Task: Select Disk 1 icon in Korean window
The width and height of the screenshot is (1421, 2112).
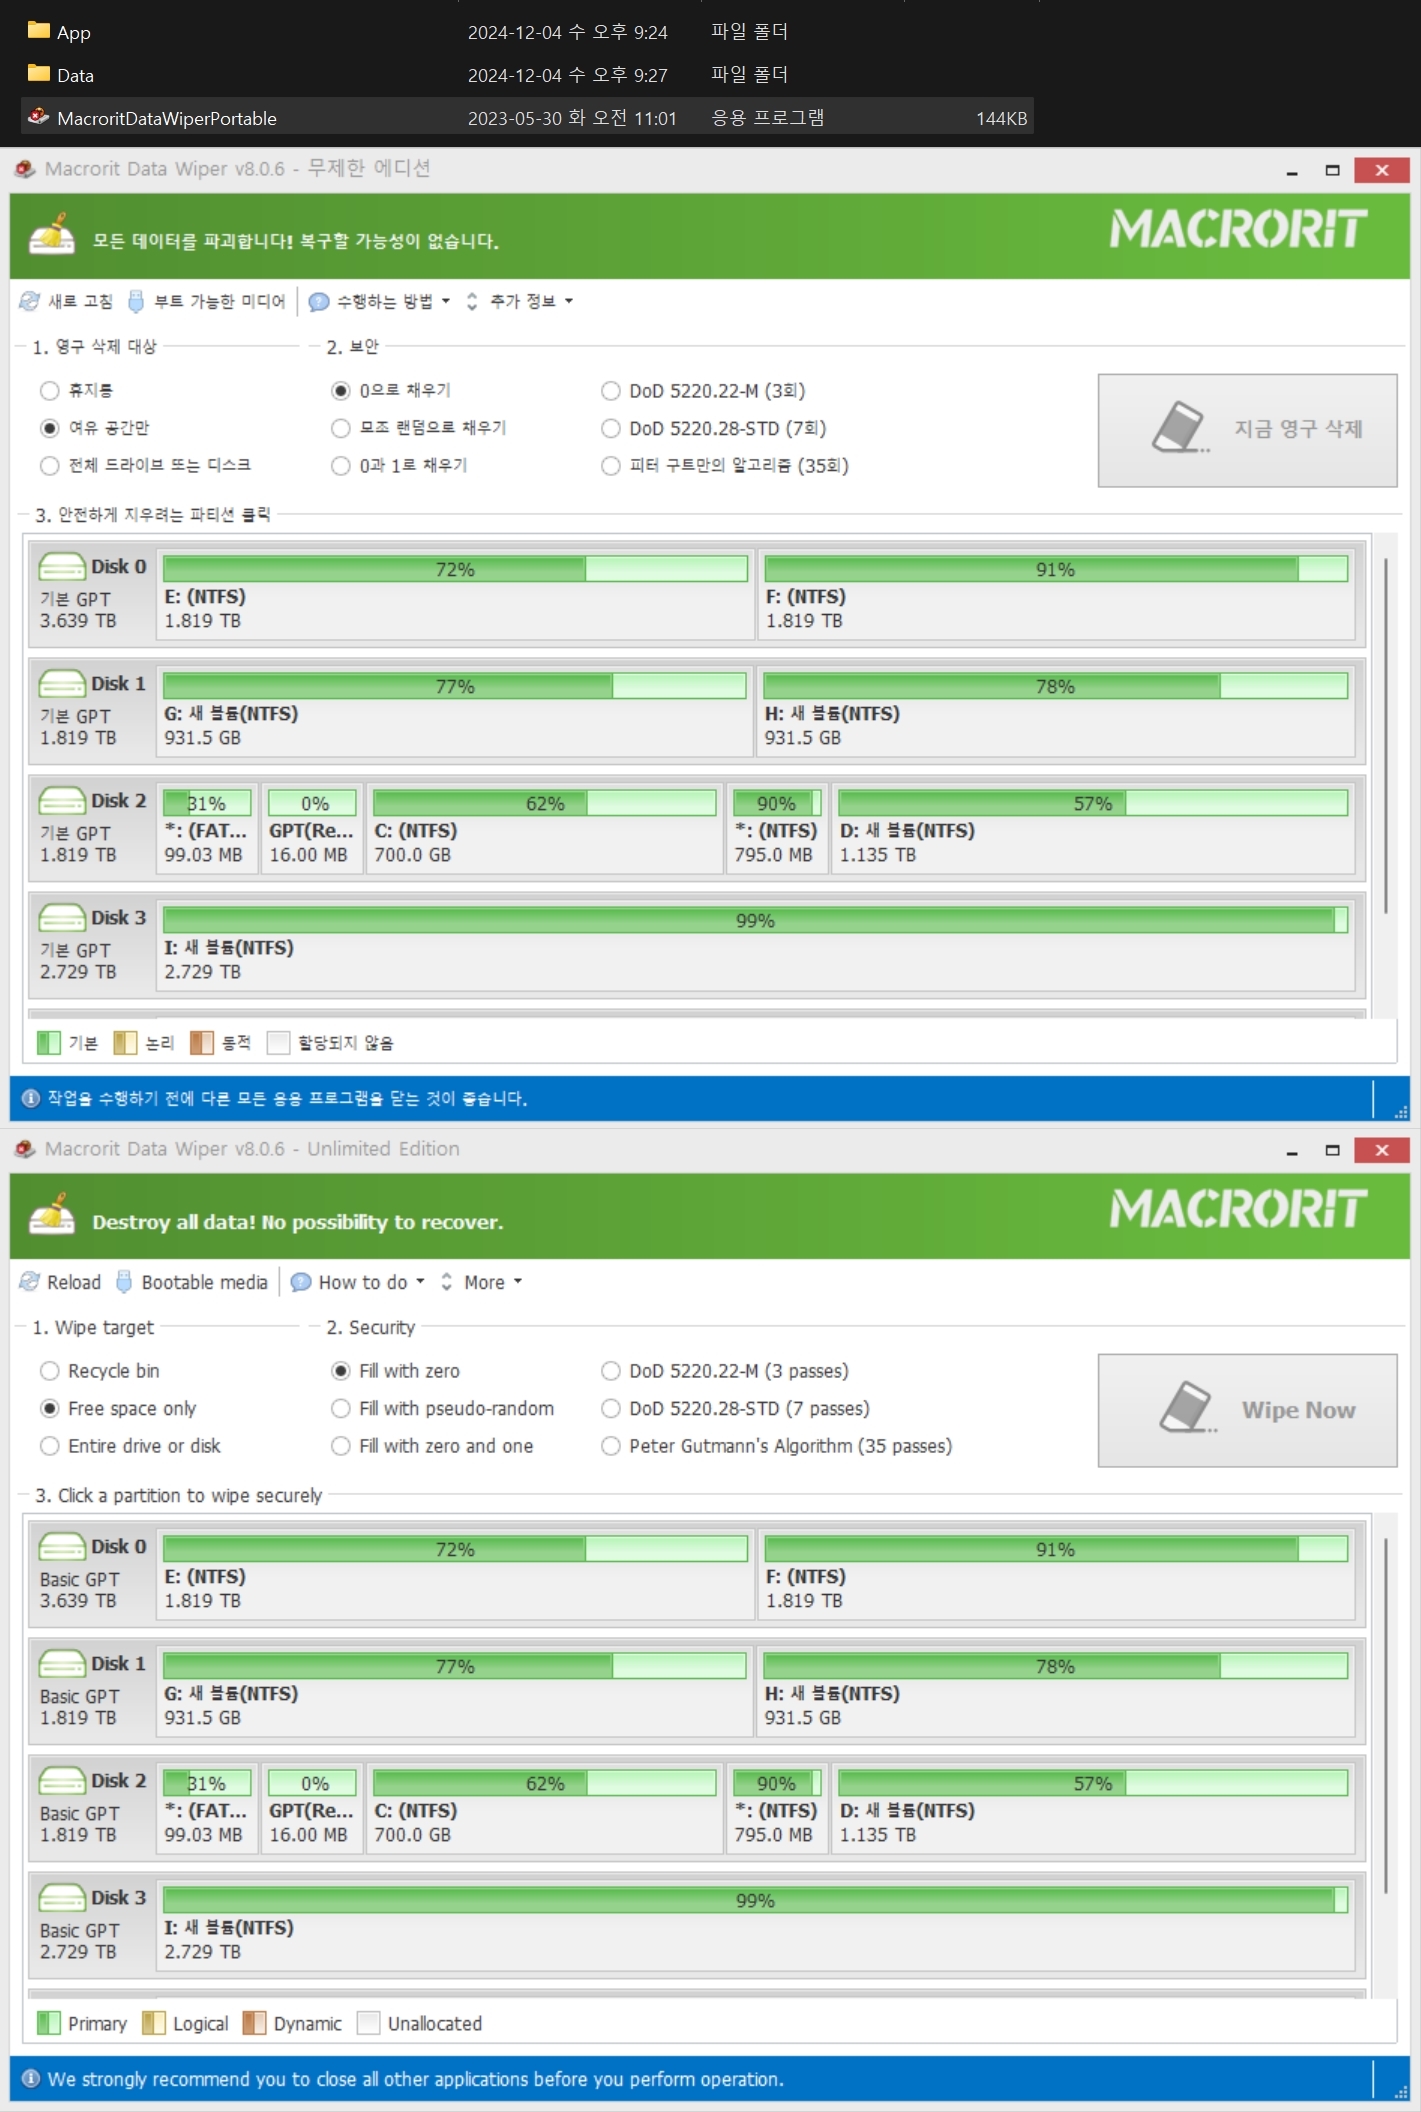Action: click(62, 684)
